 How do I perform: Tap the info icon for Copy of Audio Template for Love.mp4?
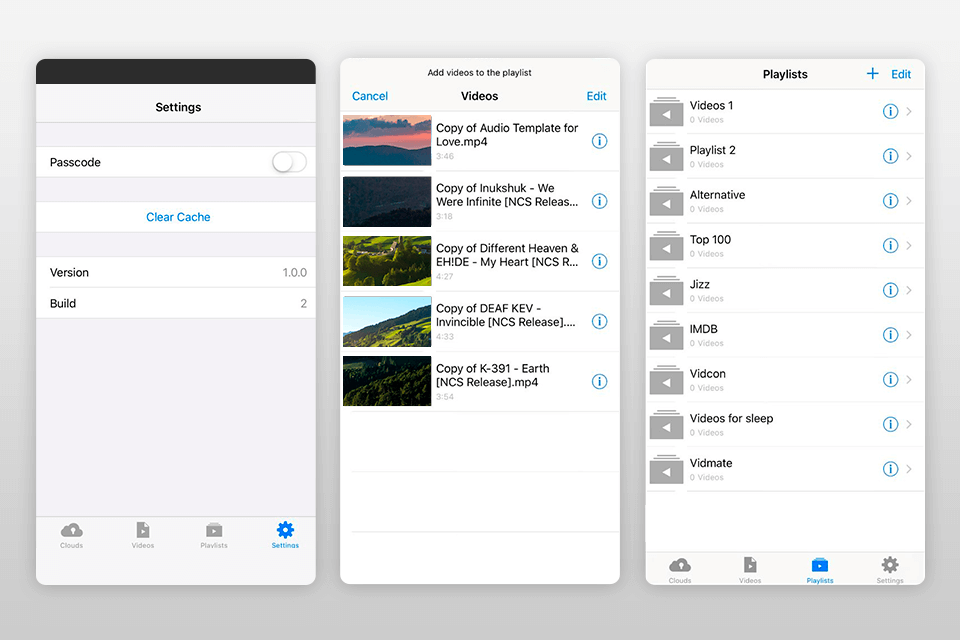tap(599, 141)
